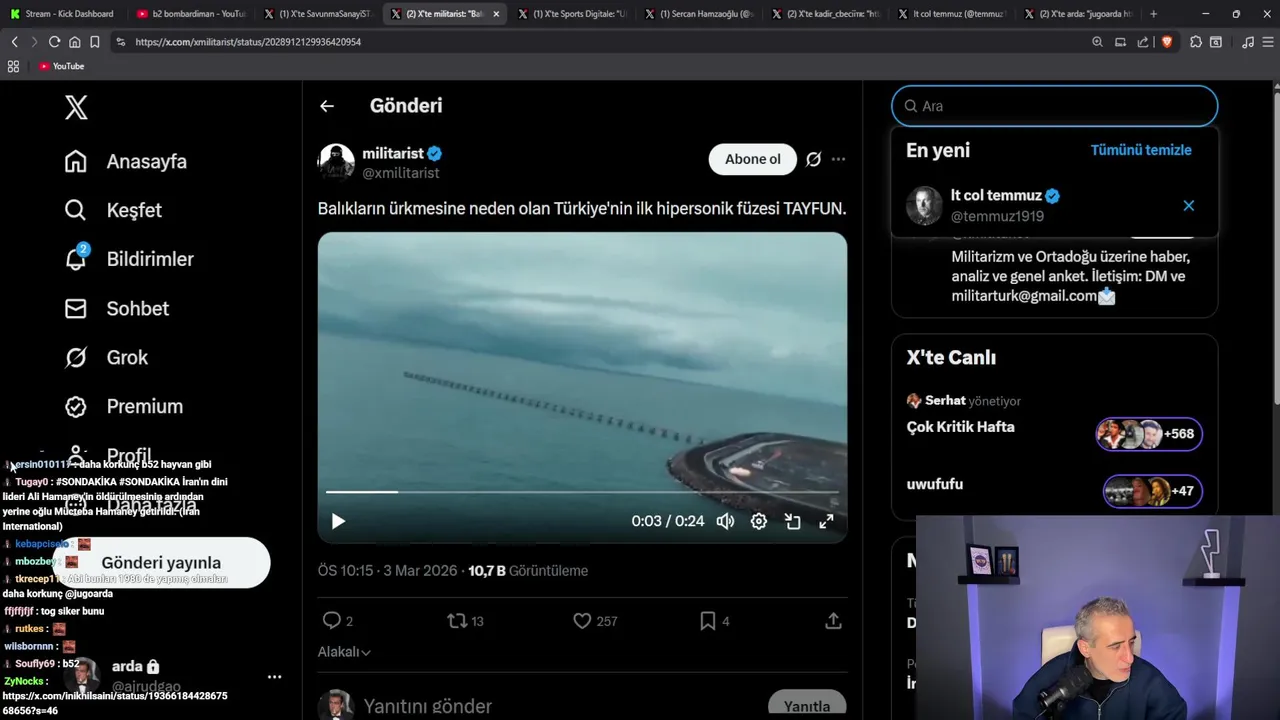The width and height of the screenshot is (1280, 720).
Task: Open browser extensions puzzle icon
Action: click(1195, 42)
